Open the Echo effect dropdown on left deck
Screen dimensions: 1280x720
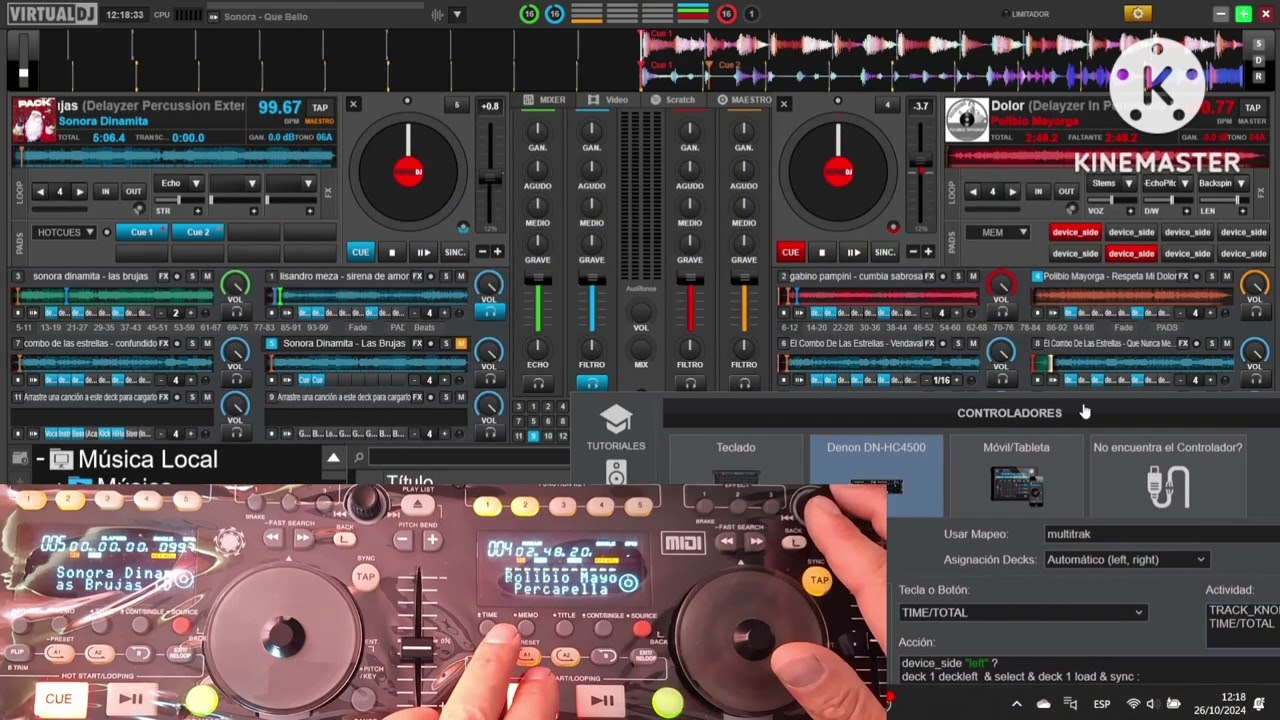point(196,184)
